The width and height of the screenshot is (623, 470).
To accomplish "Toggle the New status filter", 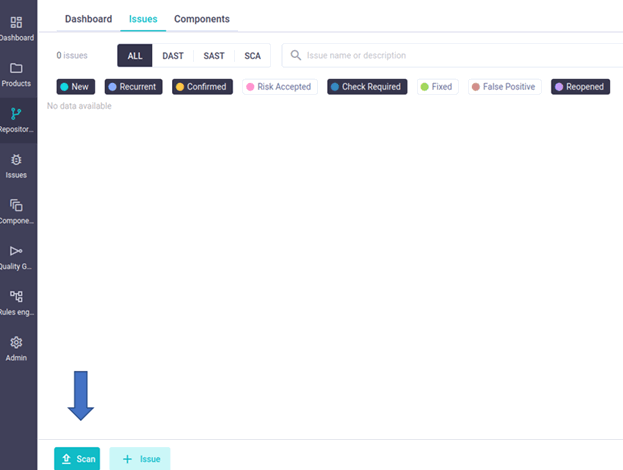I will (74, 87).
